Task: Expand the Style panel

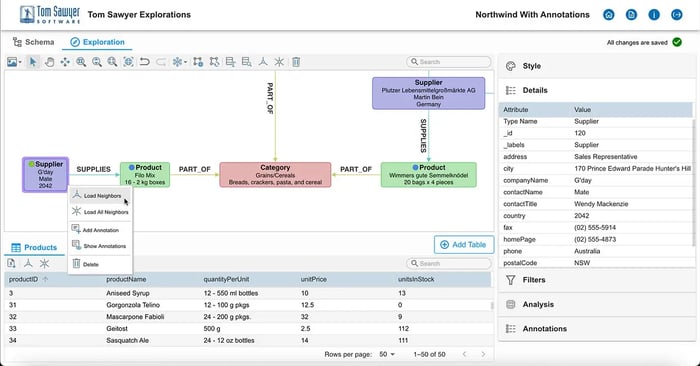Action: point(596,66)
